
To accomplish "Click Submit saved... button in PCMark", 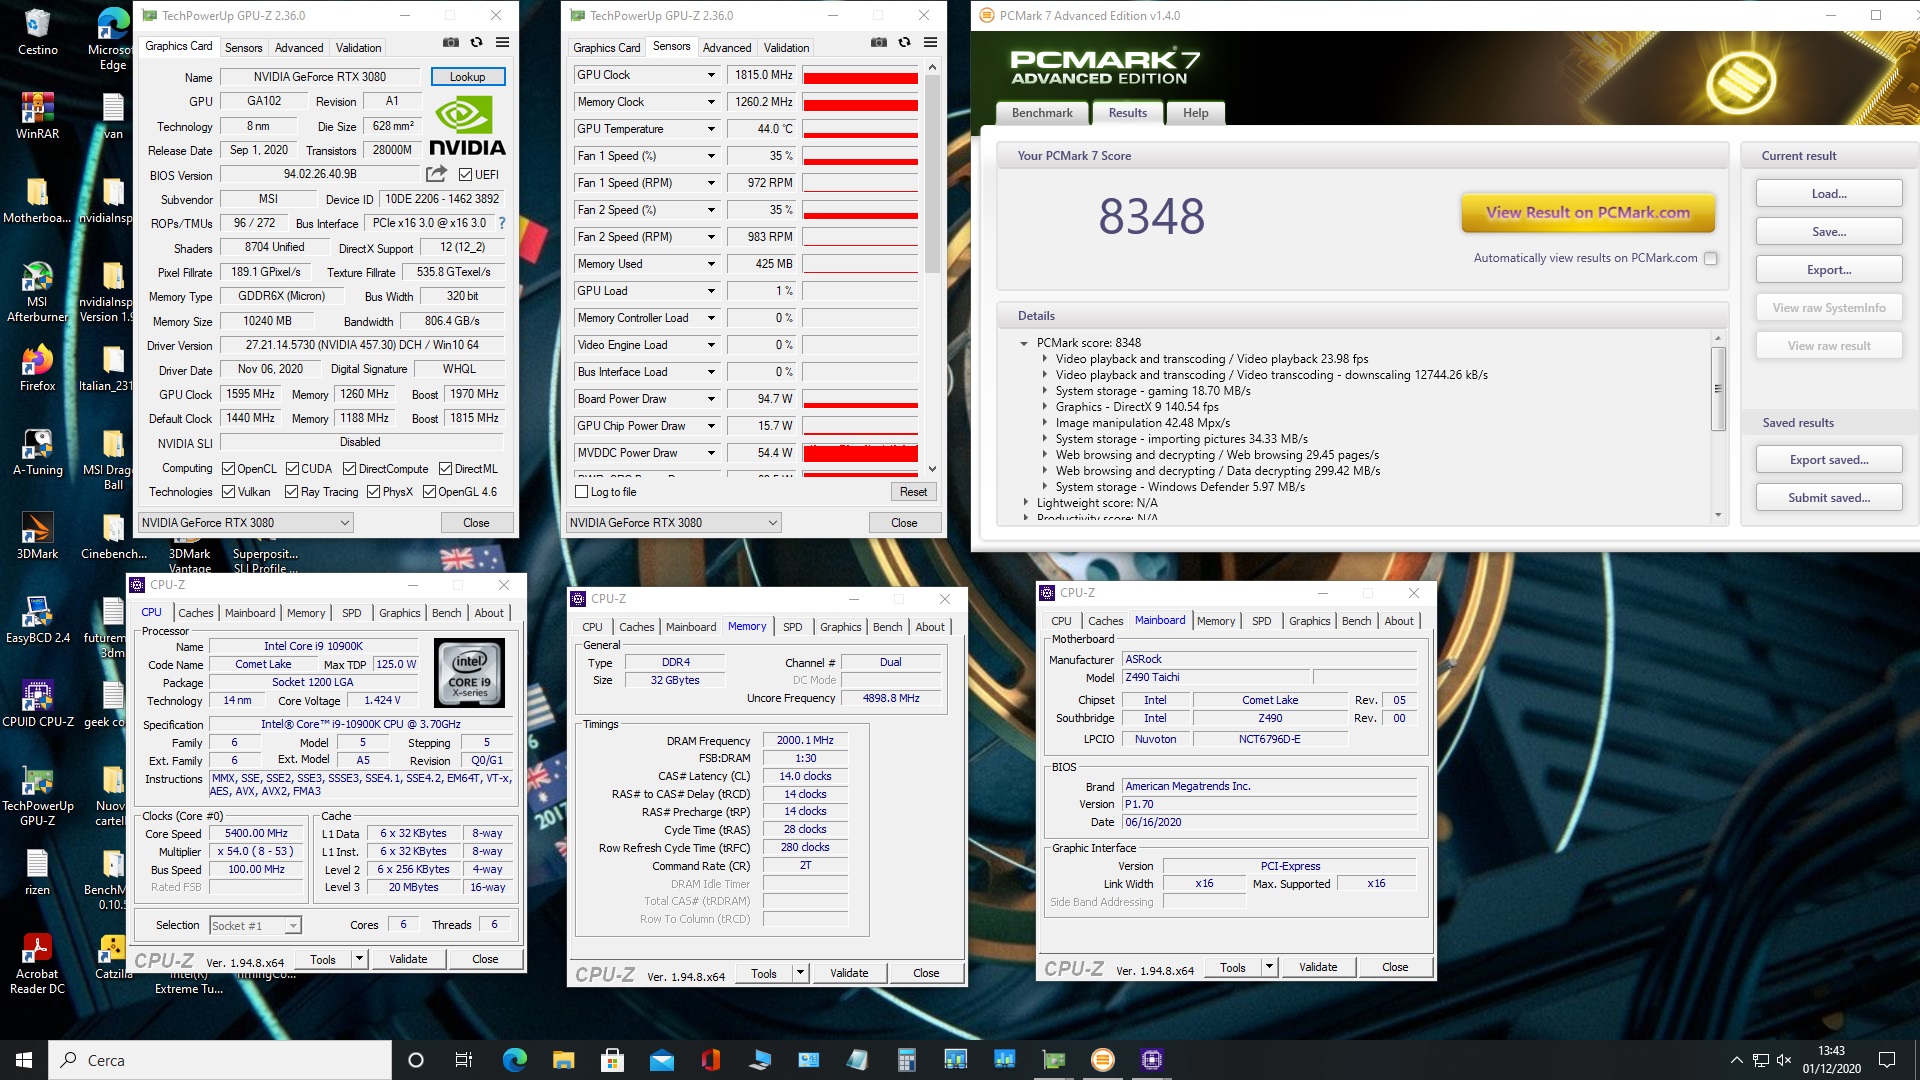I will click(x=1829, y=498).
